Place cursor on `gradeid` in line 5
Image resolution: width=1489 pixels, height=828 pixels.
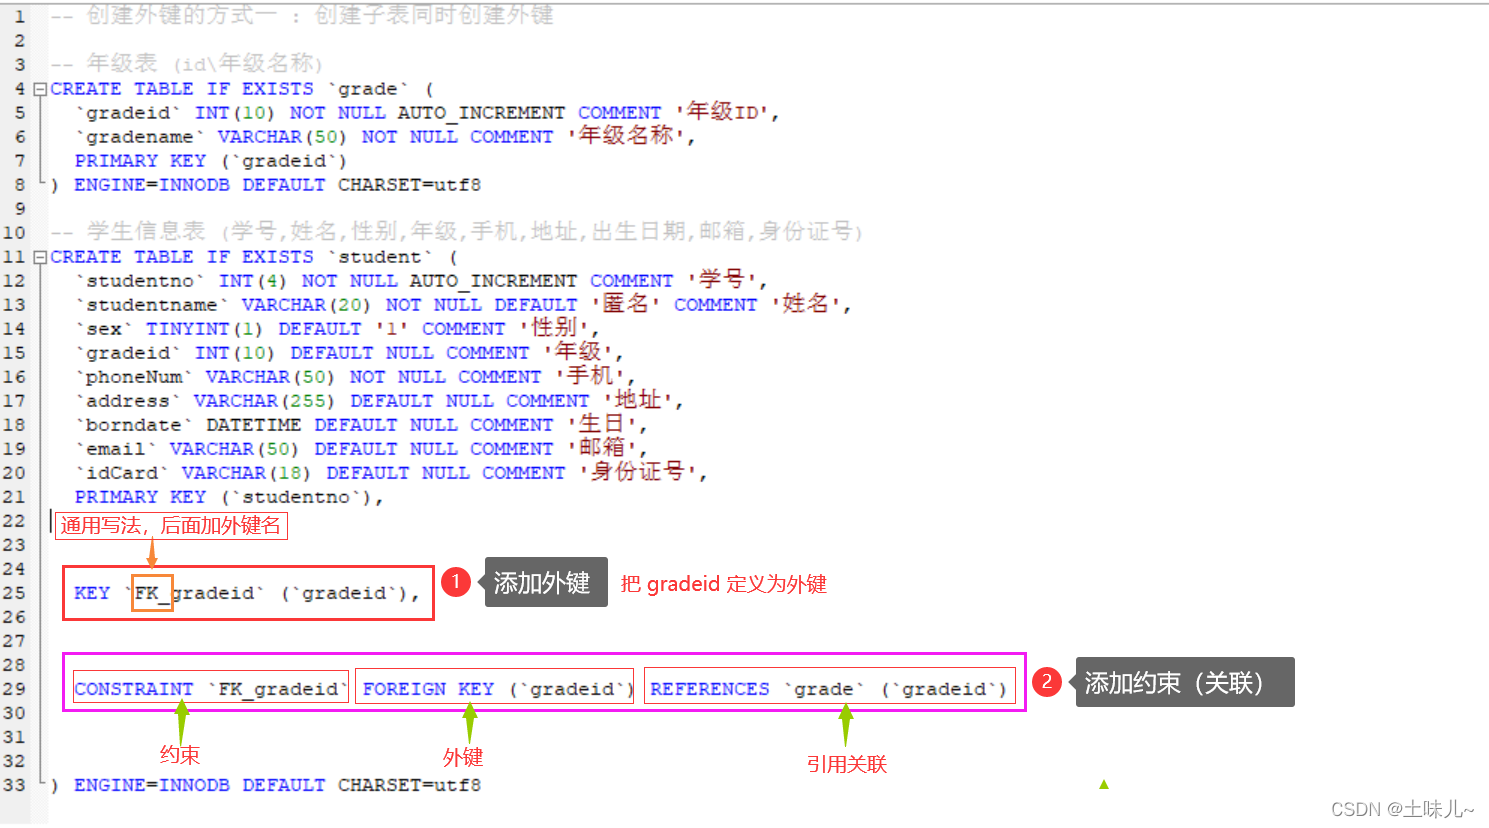point(128,113)
